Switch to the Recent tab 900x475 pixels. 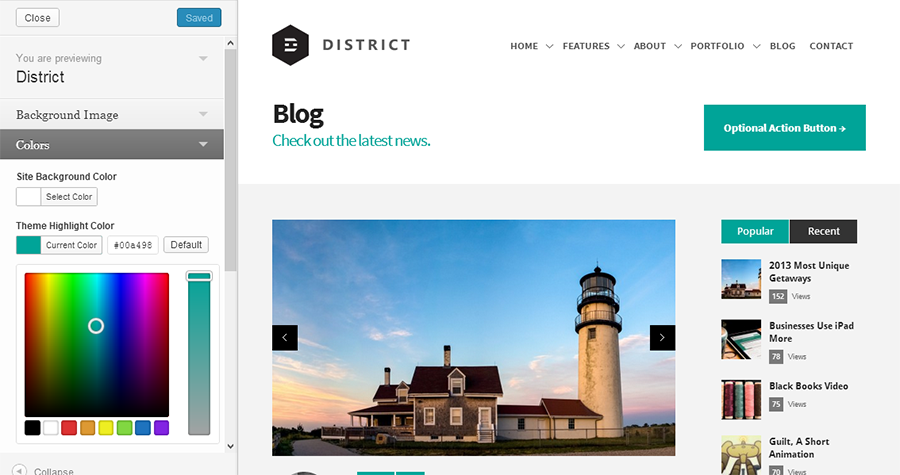pos(823,231)
